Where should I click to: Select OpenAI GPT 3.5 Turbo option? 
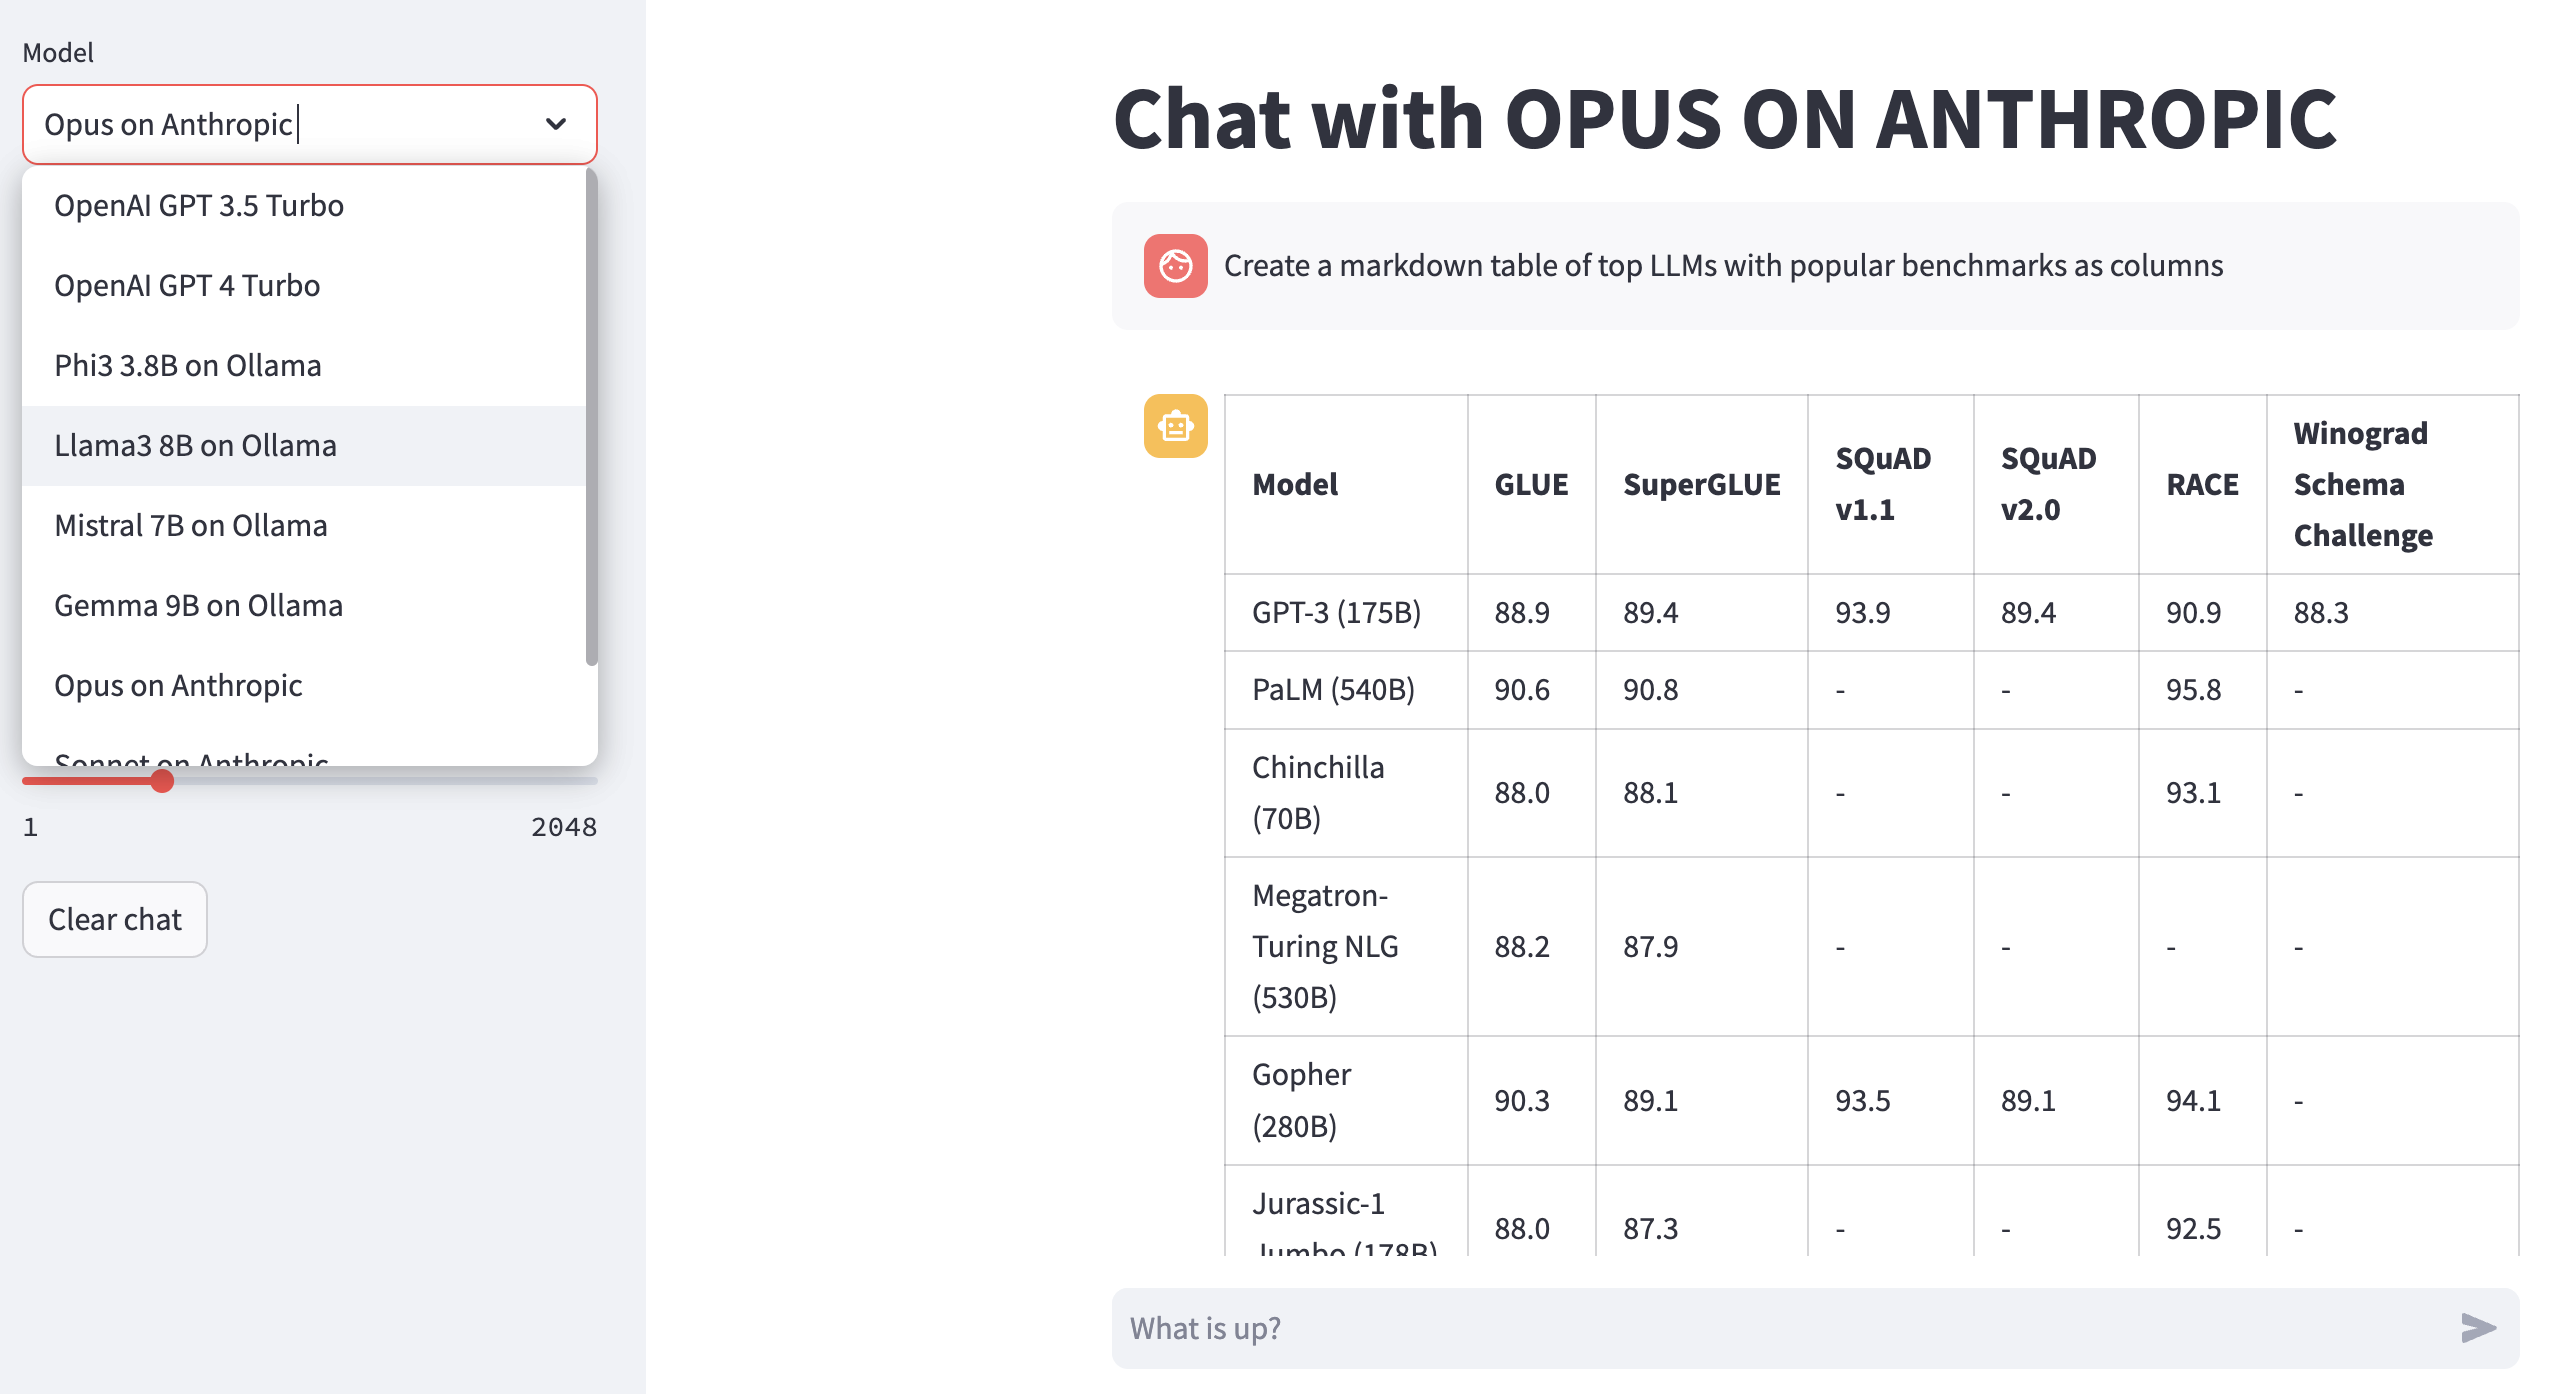[x=199, y=206]
